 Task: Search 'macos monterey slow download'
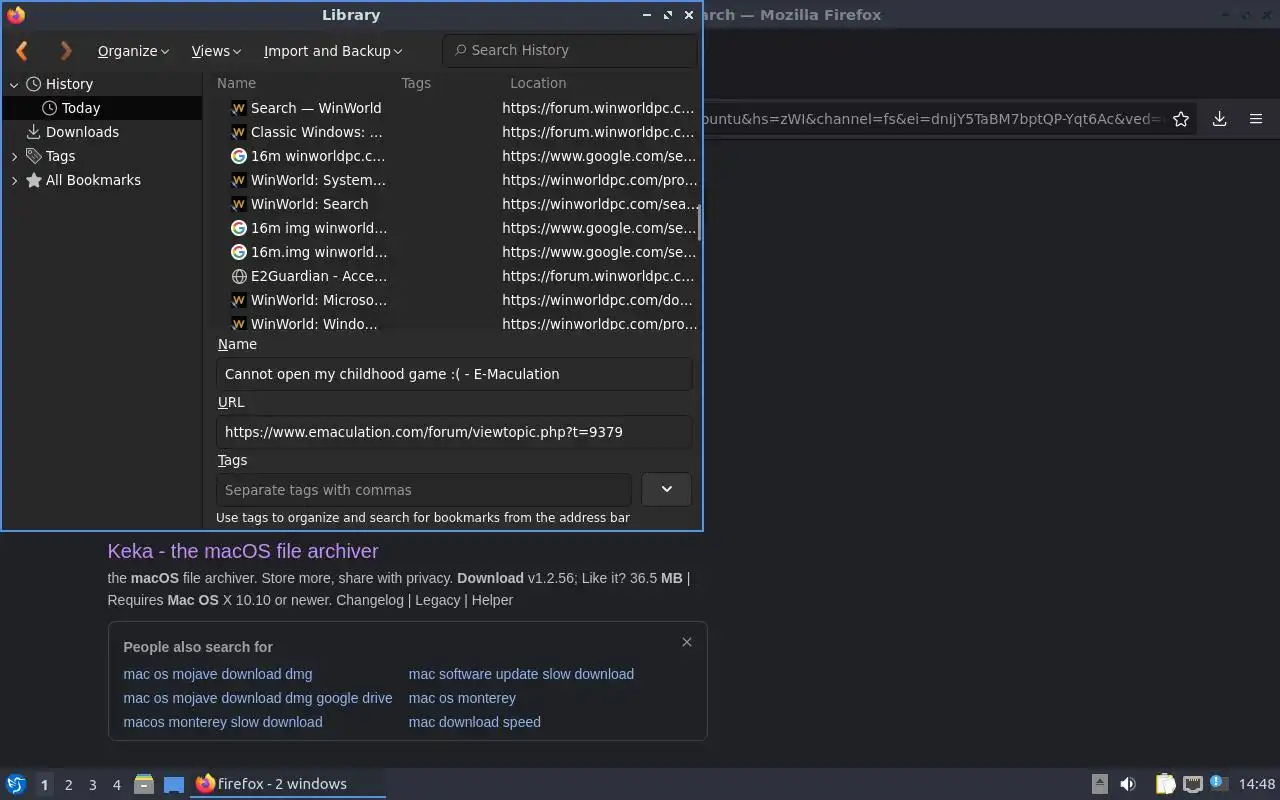pyautogui.click(x=223, y=722)
